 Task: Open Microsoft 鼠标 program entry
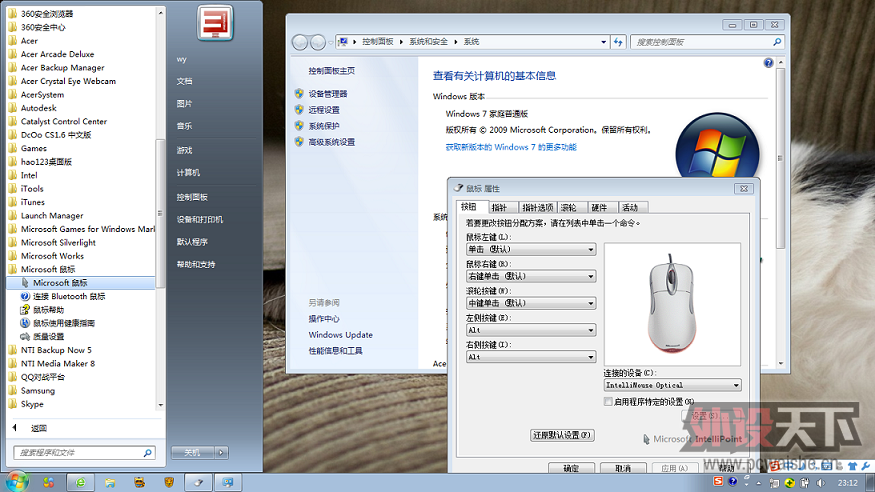81,283
